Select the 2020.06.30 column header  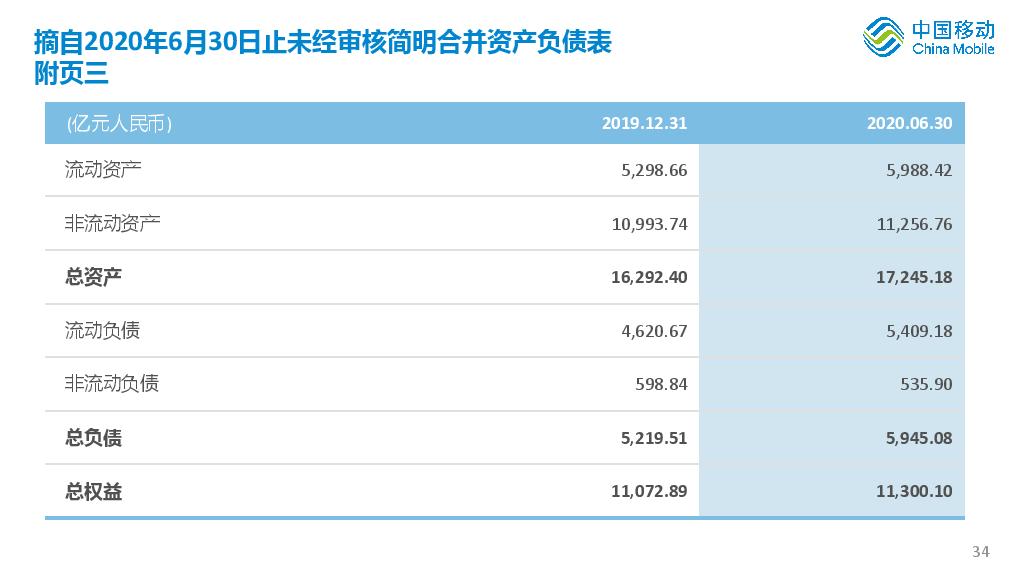[x=909, y=123]
